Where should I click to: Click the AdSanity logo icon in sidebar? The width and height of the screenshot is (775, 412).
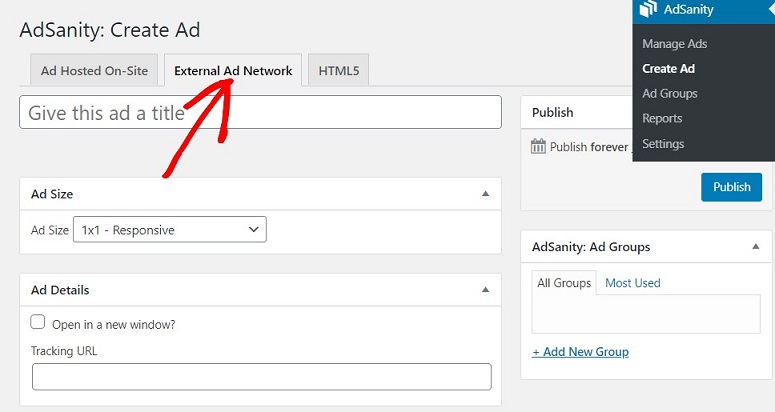[x=648, y=9]
